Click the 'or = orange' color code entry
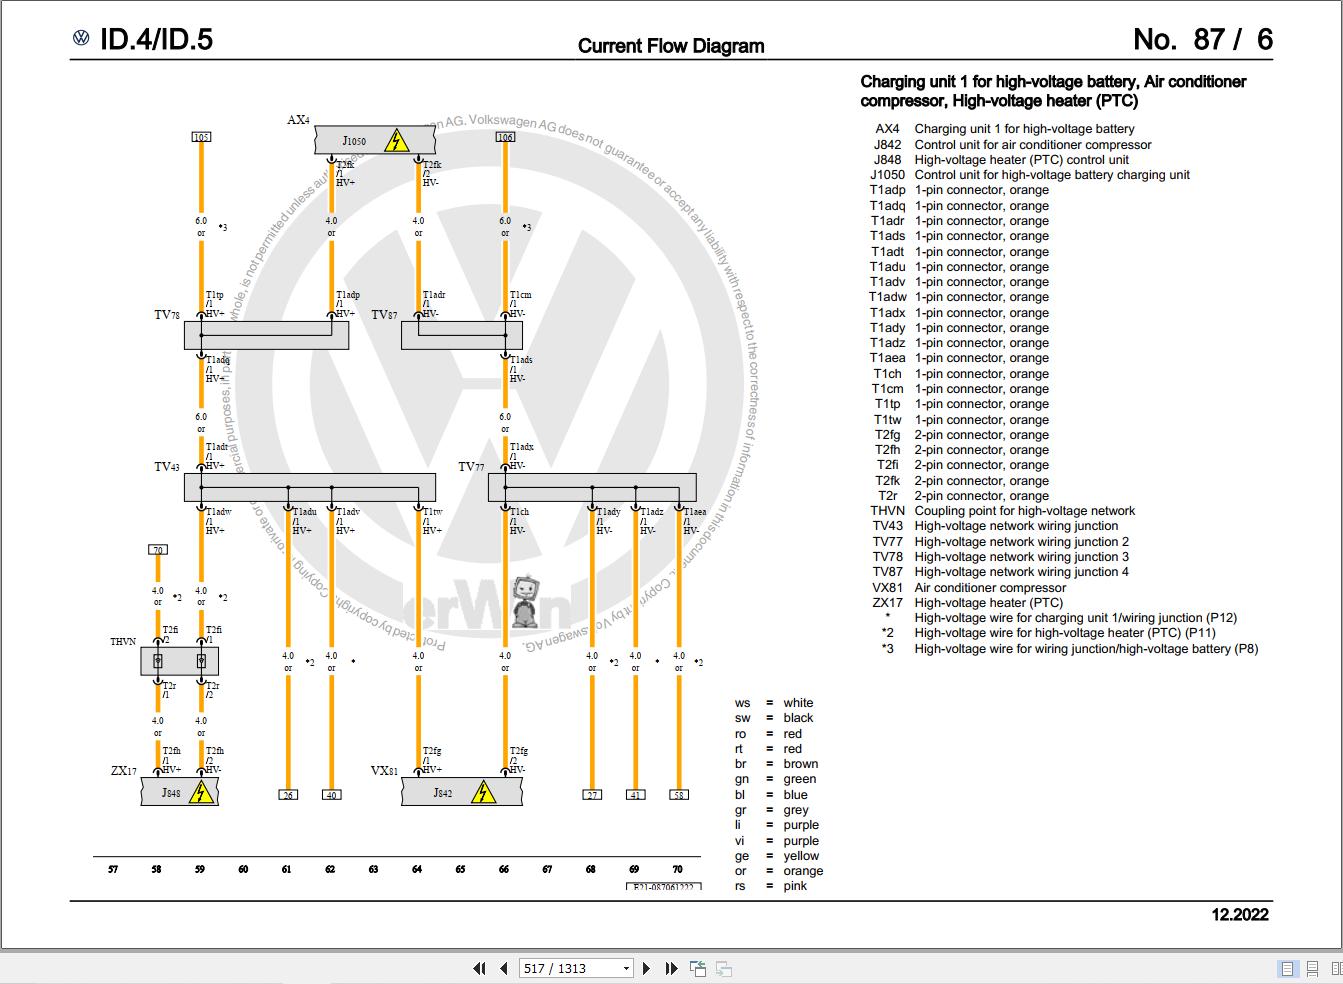Viewport: 1343px width, 984px height. [779, 871]
